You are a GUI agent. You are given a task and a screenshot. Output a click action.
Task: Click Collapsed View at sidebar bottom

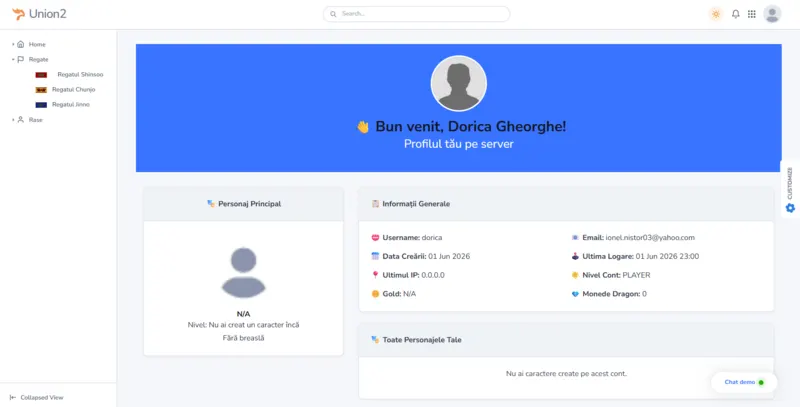[x=42, y=397]
